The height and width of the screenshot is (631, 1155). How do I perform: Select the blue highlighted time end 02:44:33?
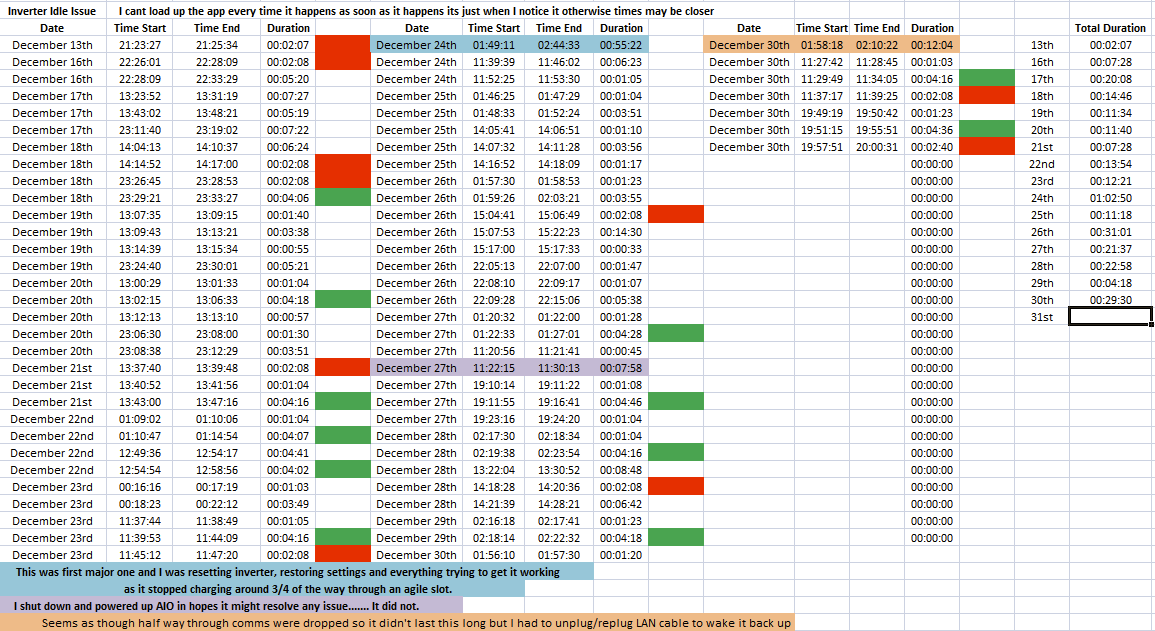tap(558, 45)
